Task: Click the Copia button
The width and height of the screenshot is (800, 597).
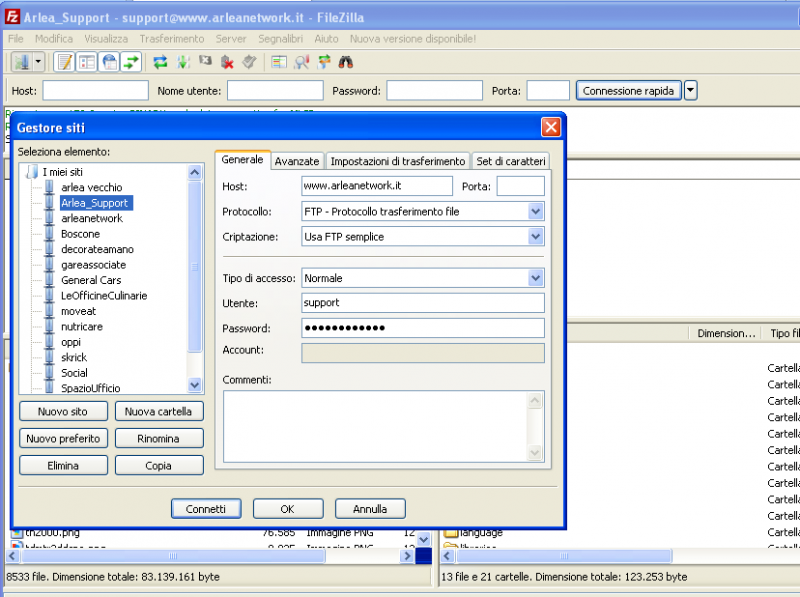Action: (x=159, y=465)
